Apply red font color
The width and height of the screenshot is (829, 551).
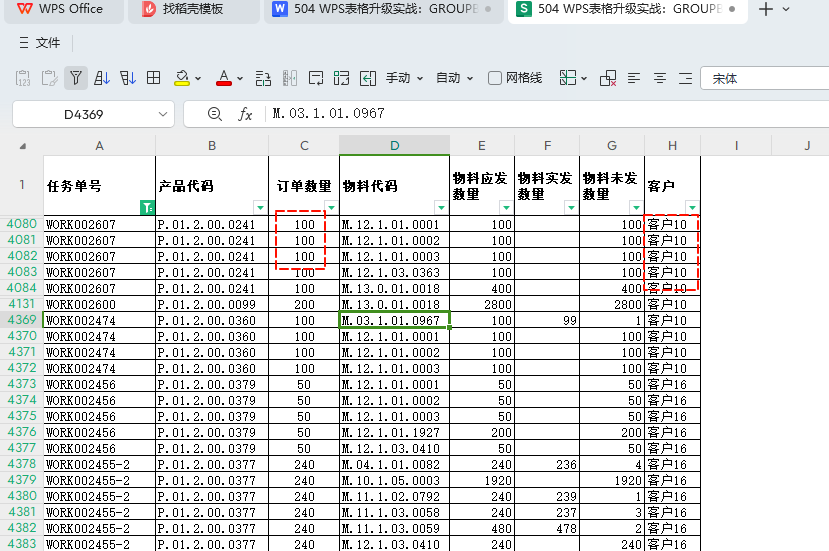224,78
